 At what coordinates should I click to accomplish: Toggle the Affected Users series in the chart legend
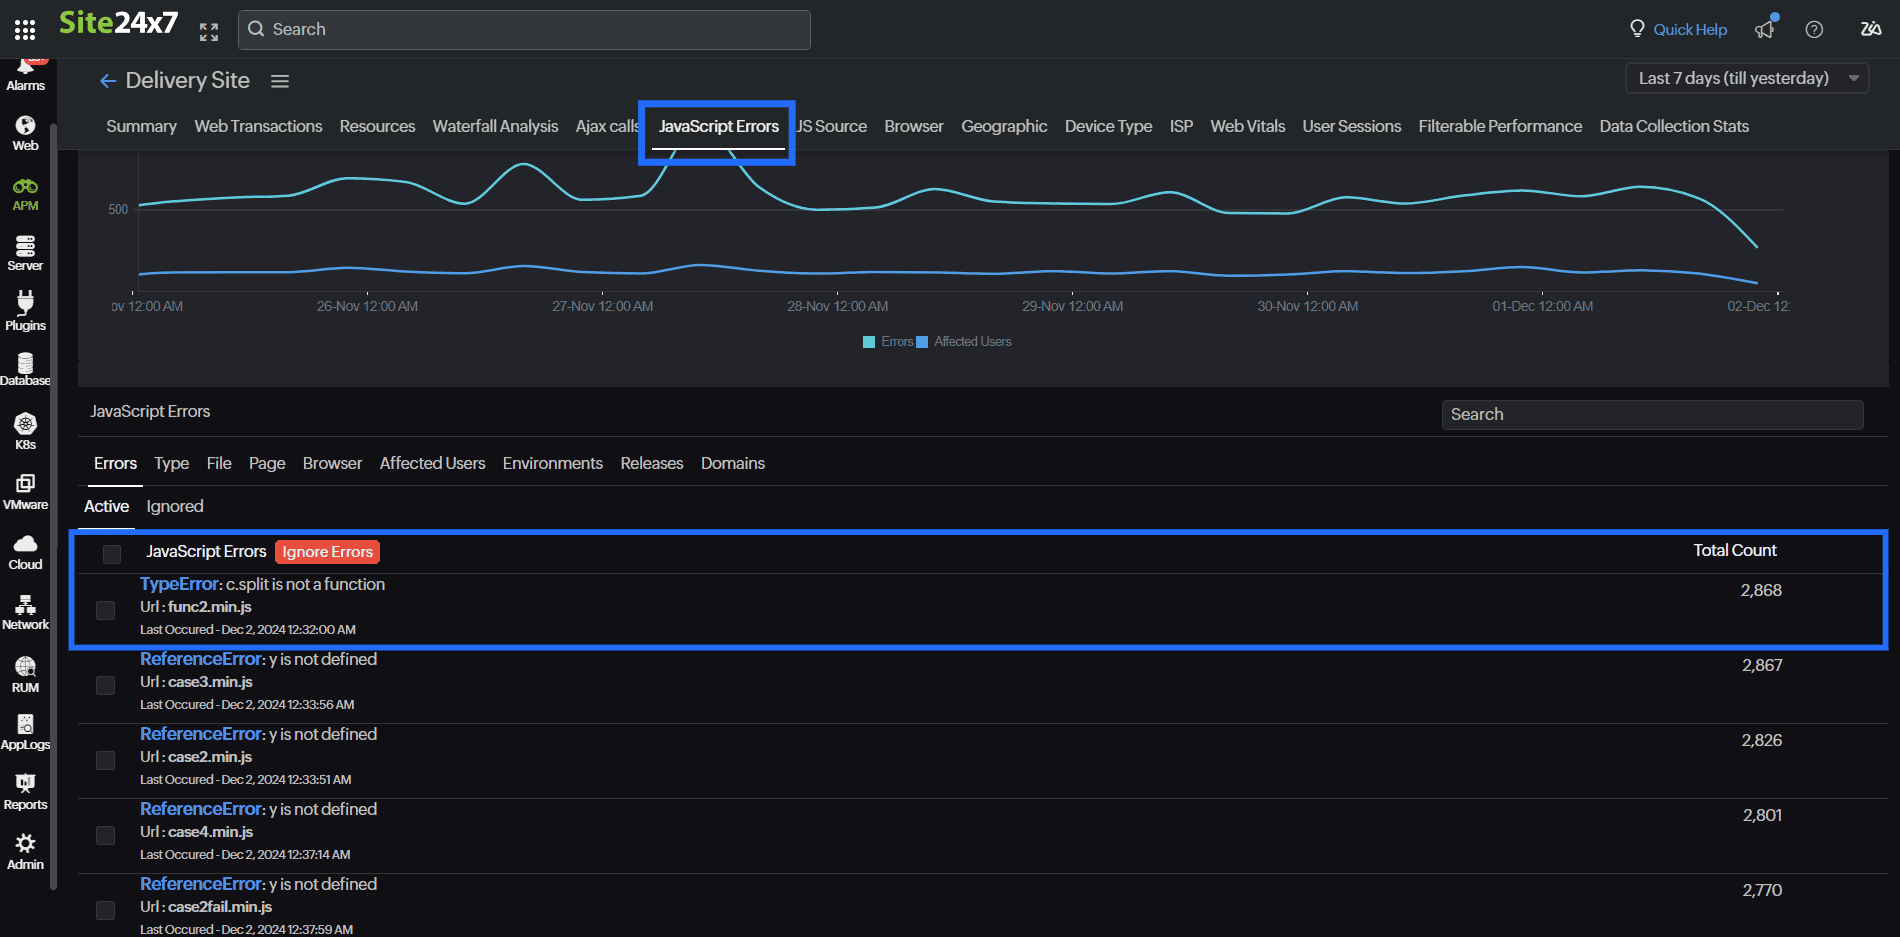[964, 342]
